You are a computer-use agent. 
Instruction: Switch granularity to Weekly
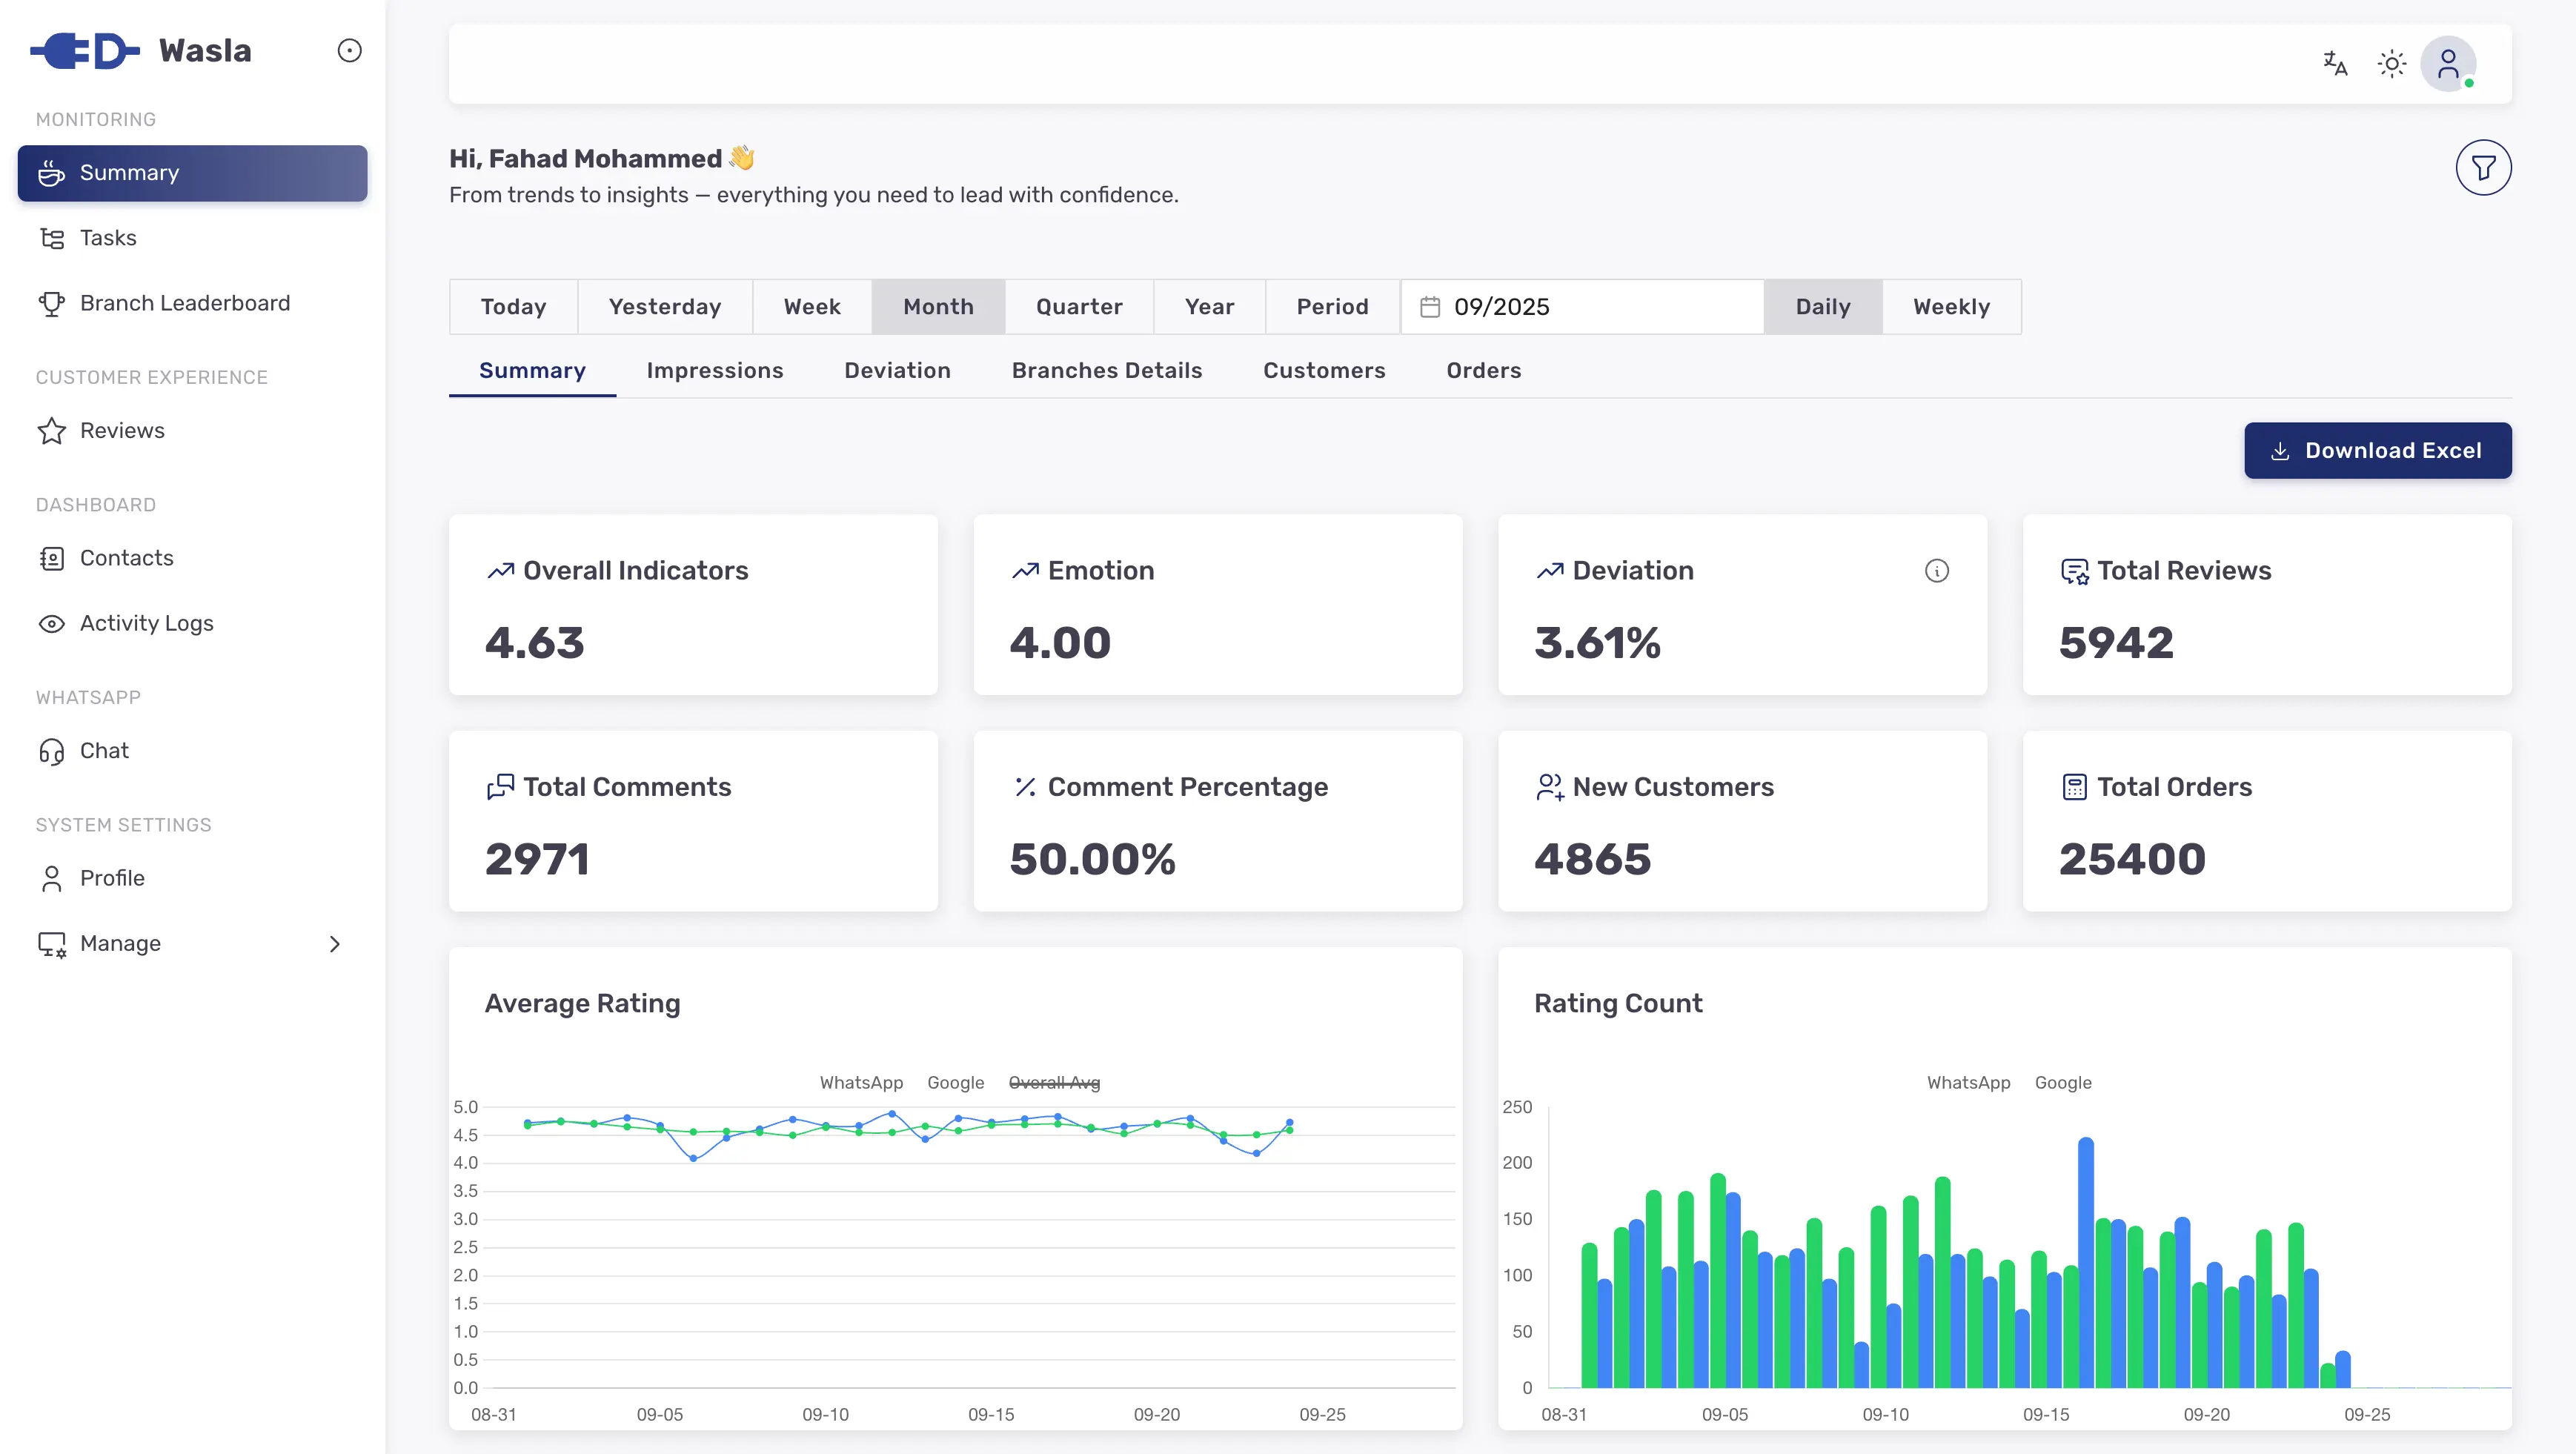tap(1950, 307)
